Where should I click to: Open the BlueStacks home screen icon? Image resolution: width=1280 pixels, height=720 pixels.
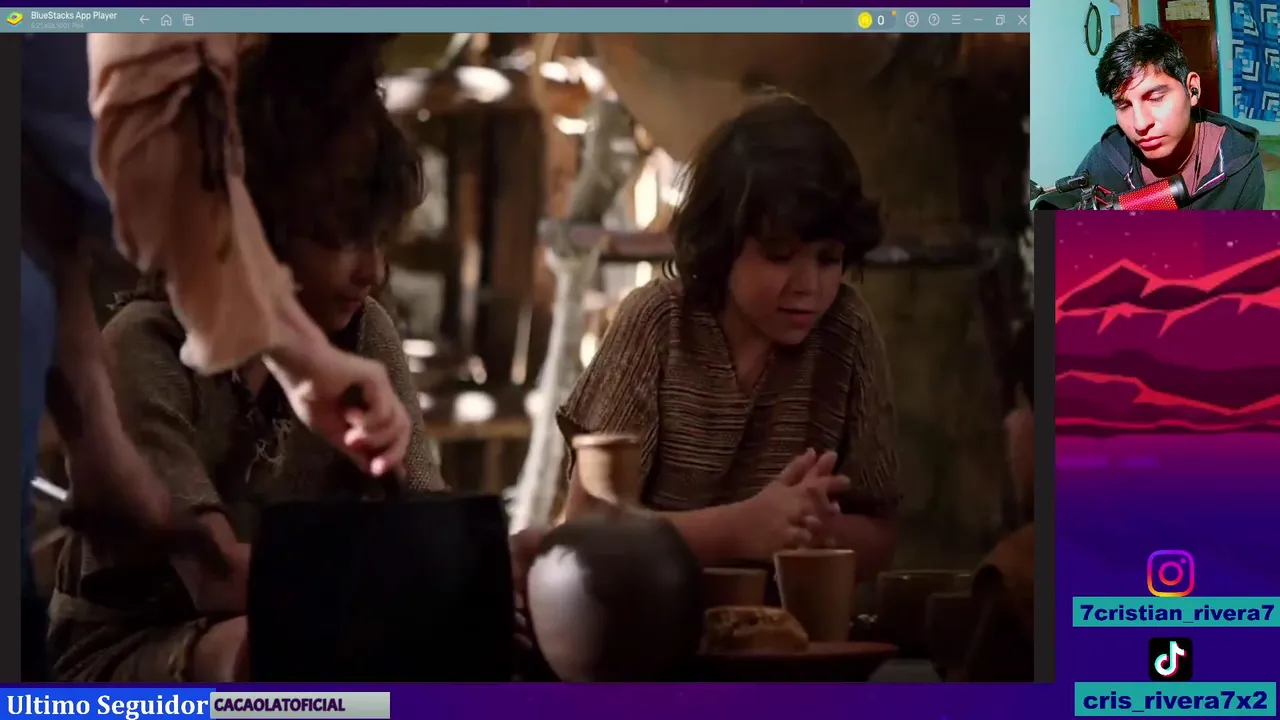[x=166, y=20]
